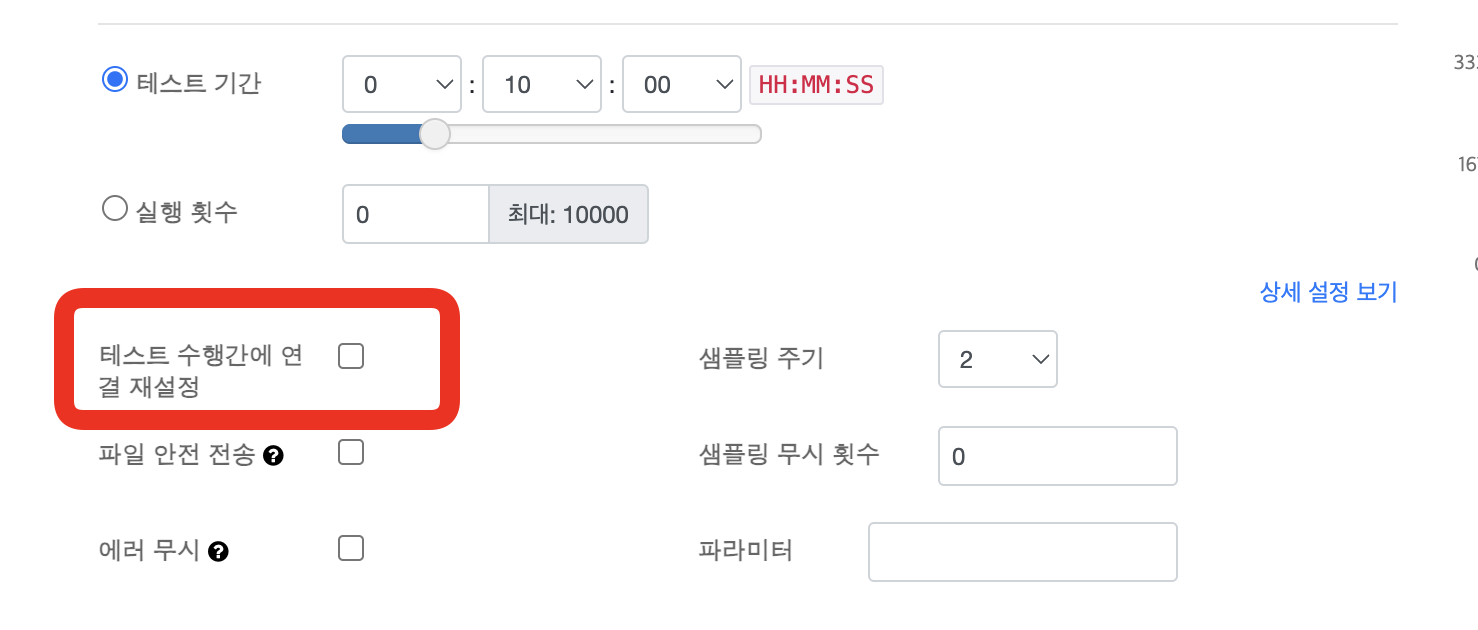1478x630 pixels.
Task: Expand the seconds dropdown showing 00
Action: click(681, 84)
